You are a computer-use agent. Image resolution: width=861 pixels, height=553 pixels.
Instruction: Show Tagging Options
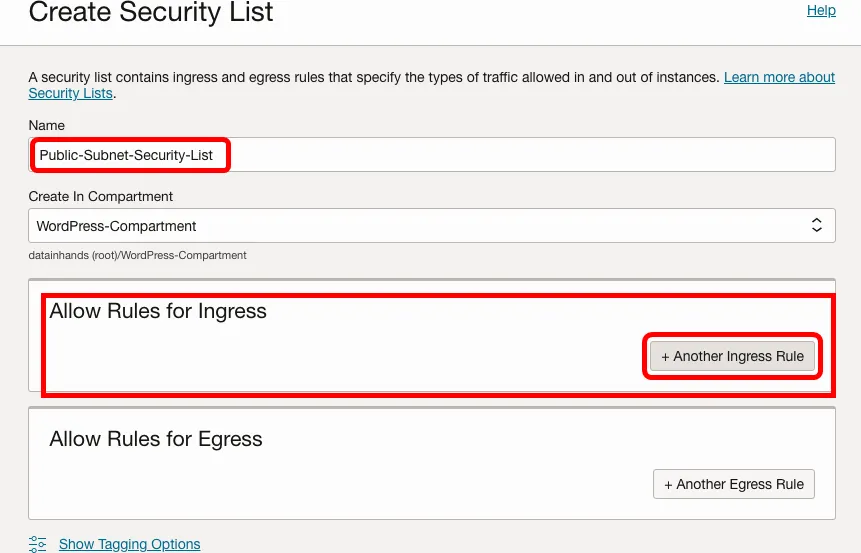[x=129, y=544]
